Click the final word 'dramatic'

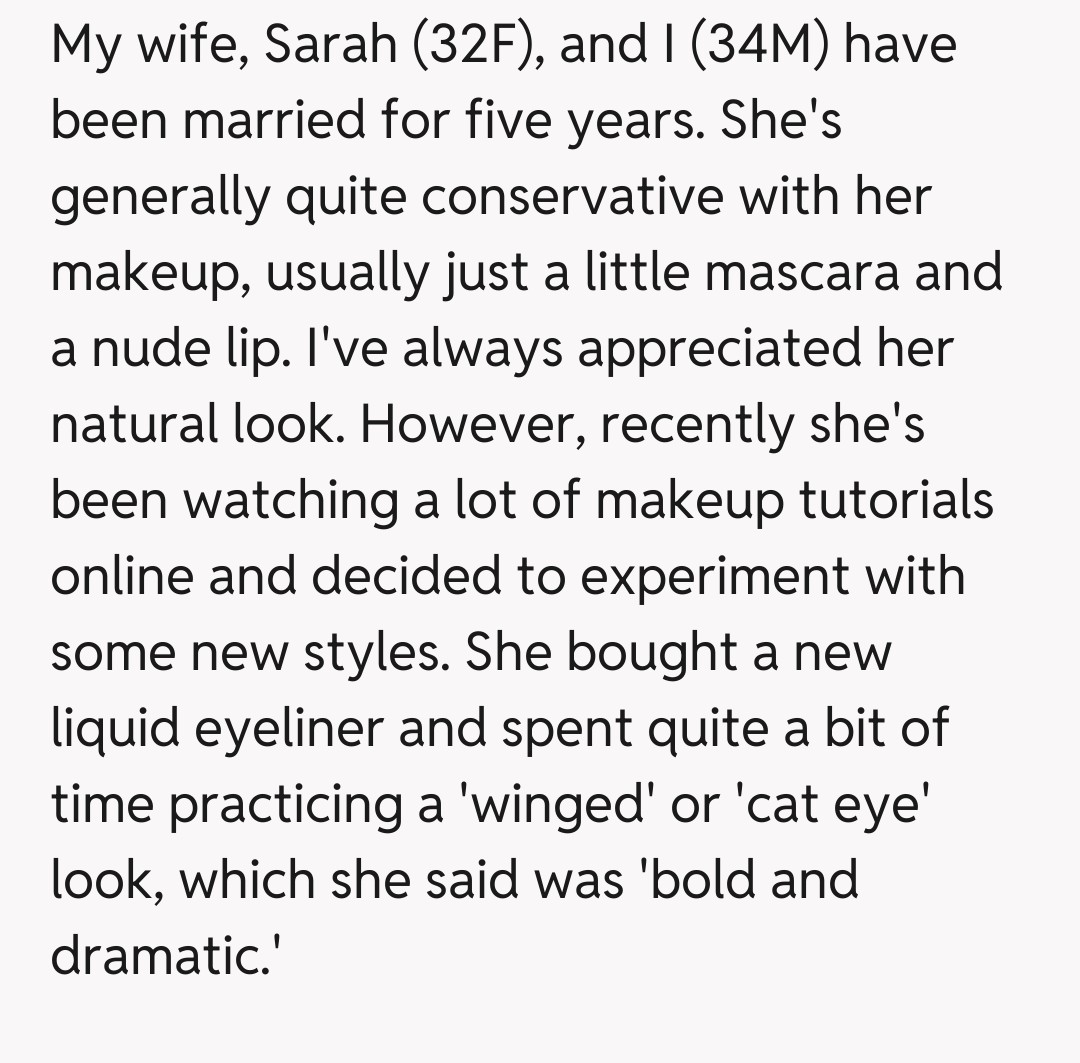coord(160,955)
